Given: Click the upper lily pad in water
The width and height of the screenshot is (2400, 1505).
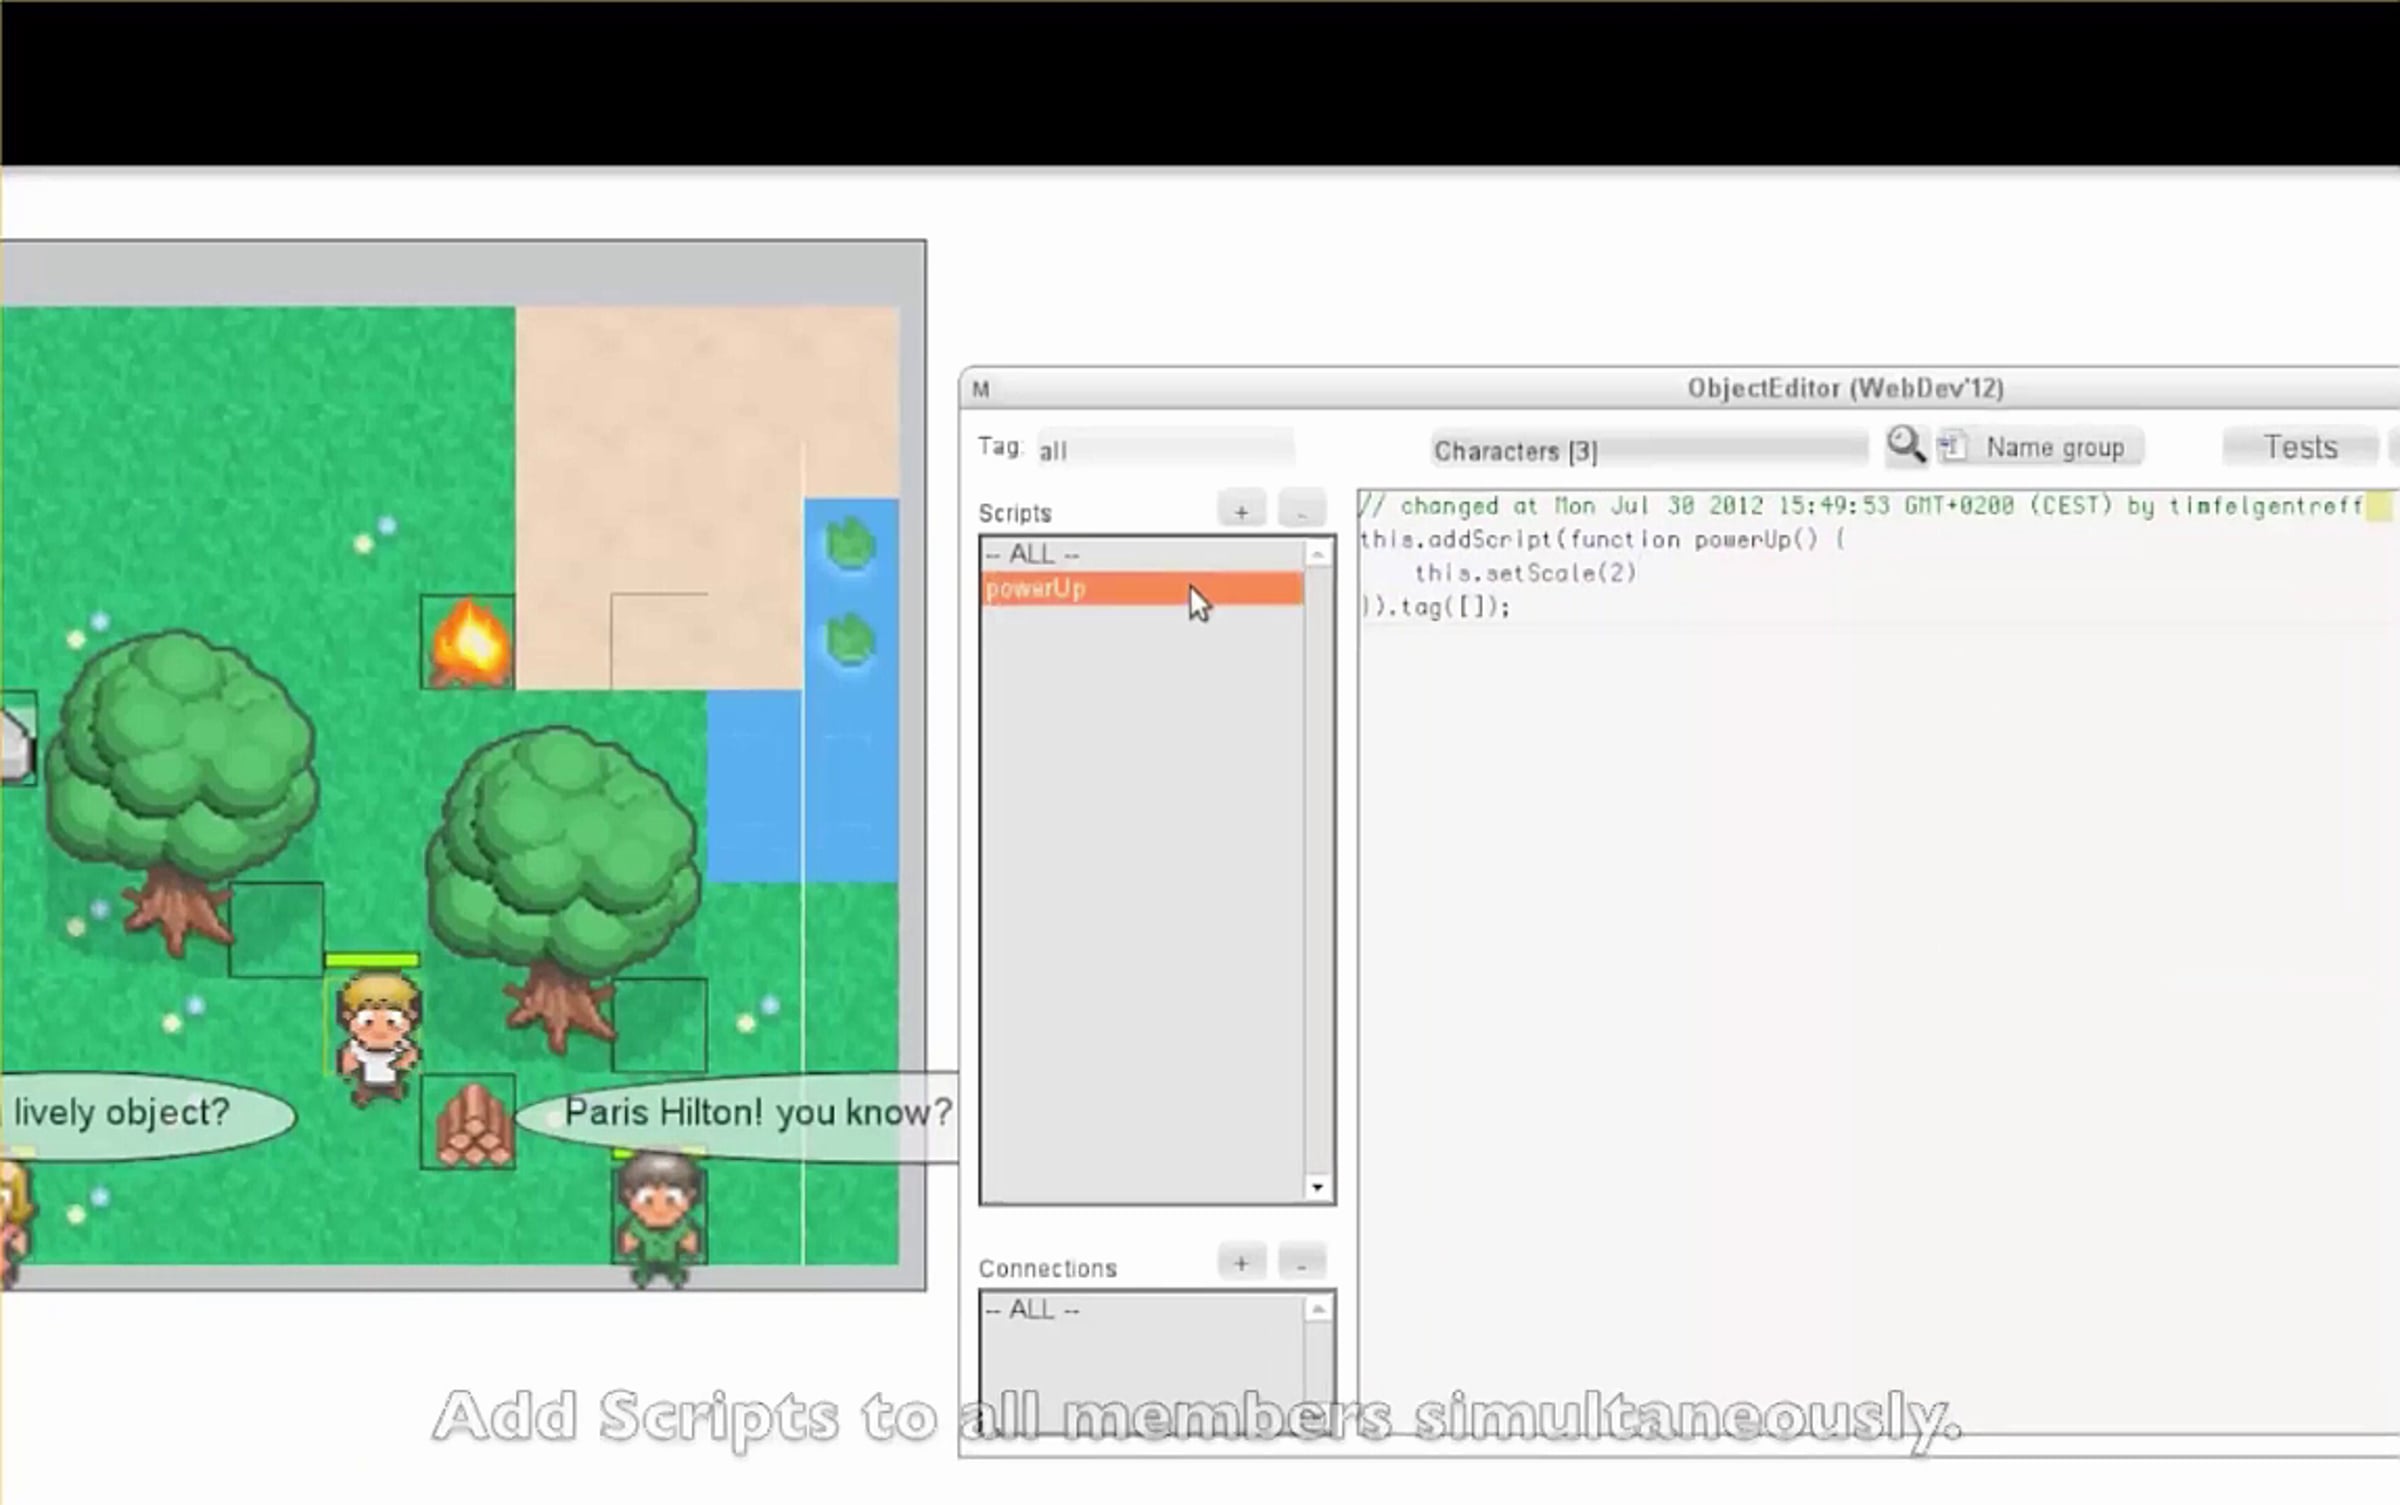Looking at the screenshot, I should click(850, 545).
